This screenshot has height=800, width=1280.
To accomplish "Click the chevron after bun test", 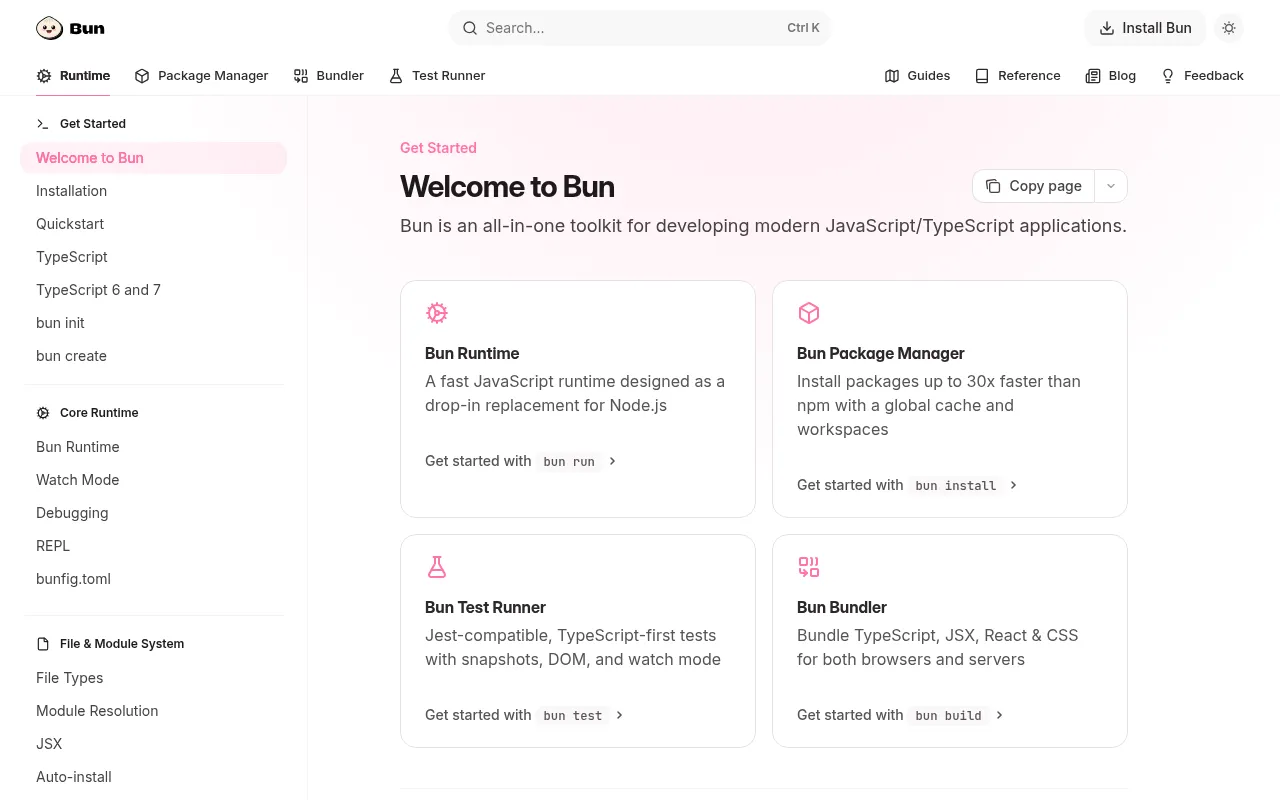I will [x=620, y=715].
